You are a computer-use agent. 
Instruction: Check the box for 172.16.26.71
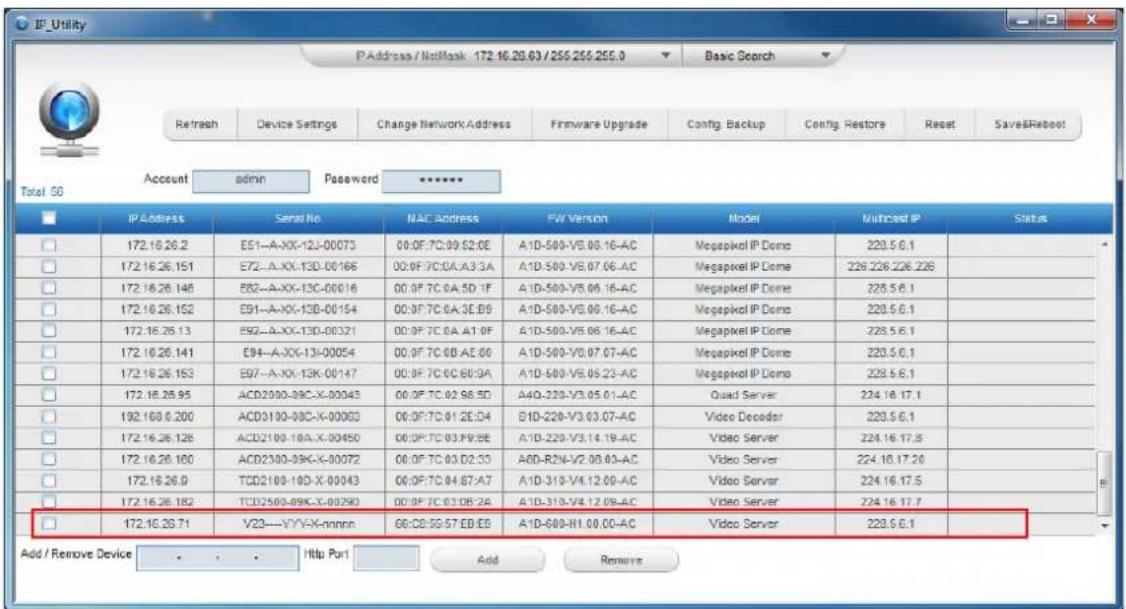click(49, 524)
